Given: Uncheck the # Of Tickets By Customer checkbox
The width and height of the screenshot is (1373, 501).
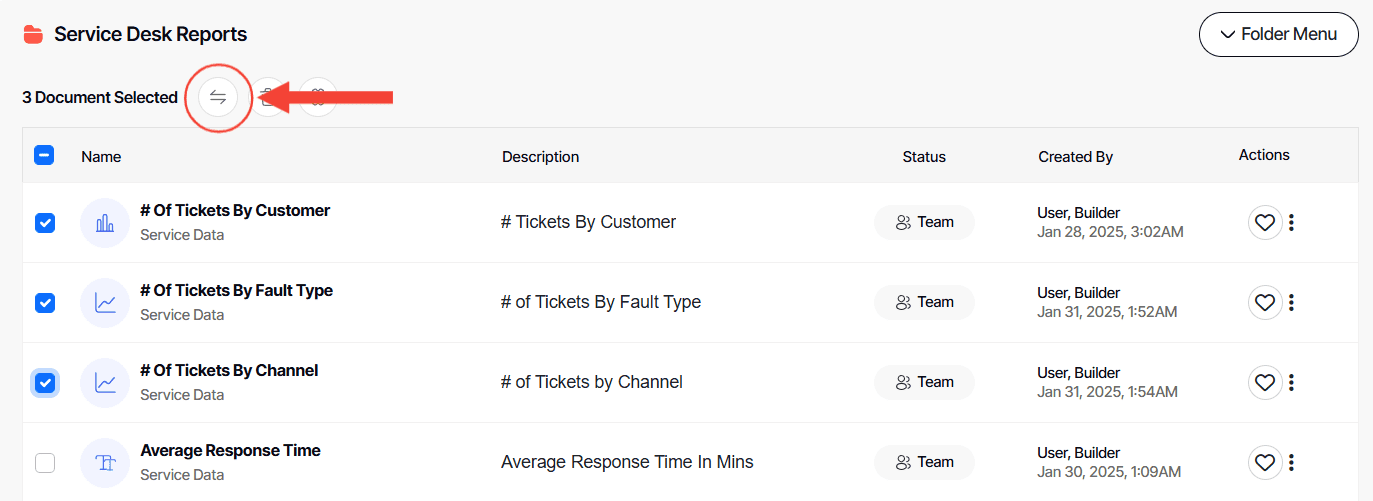Looking at the screenshot, I should [x=45, y=223].
